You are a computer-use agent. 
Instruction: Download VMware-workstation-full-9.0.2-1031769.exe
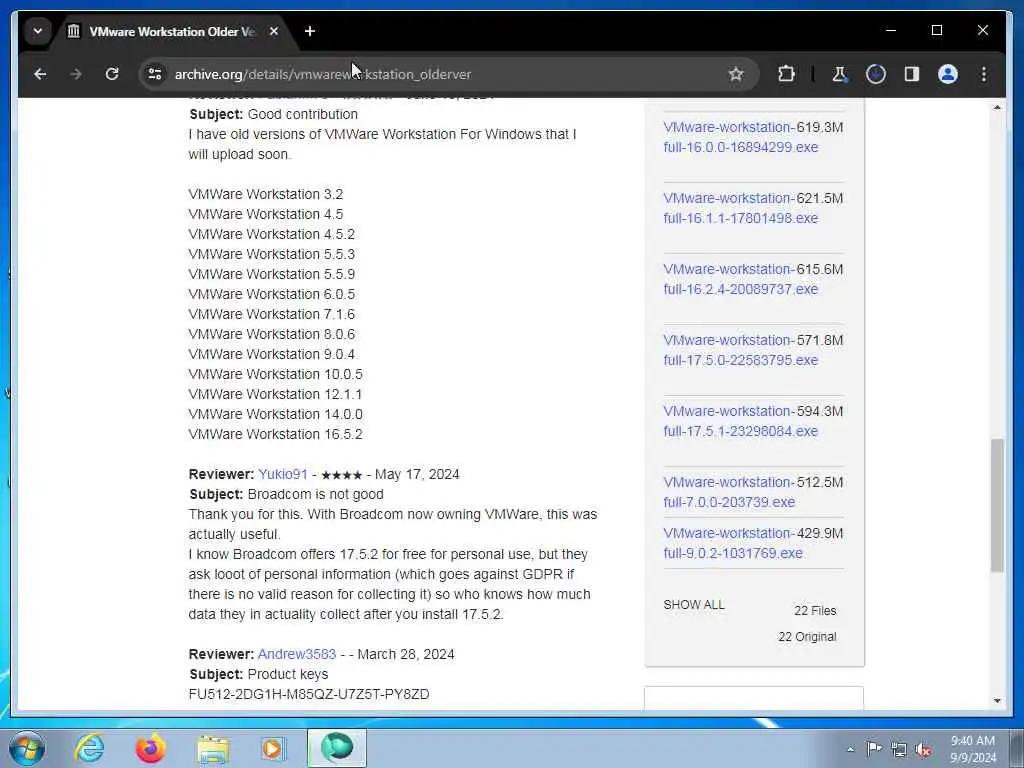(733, 543)
